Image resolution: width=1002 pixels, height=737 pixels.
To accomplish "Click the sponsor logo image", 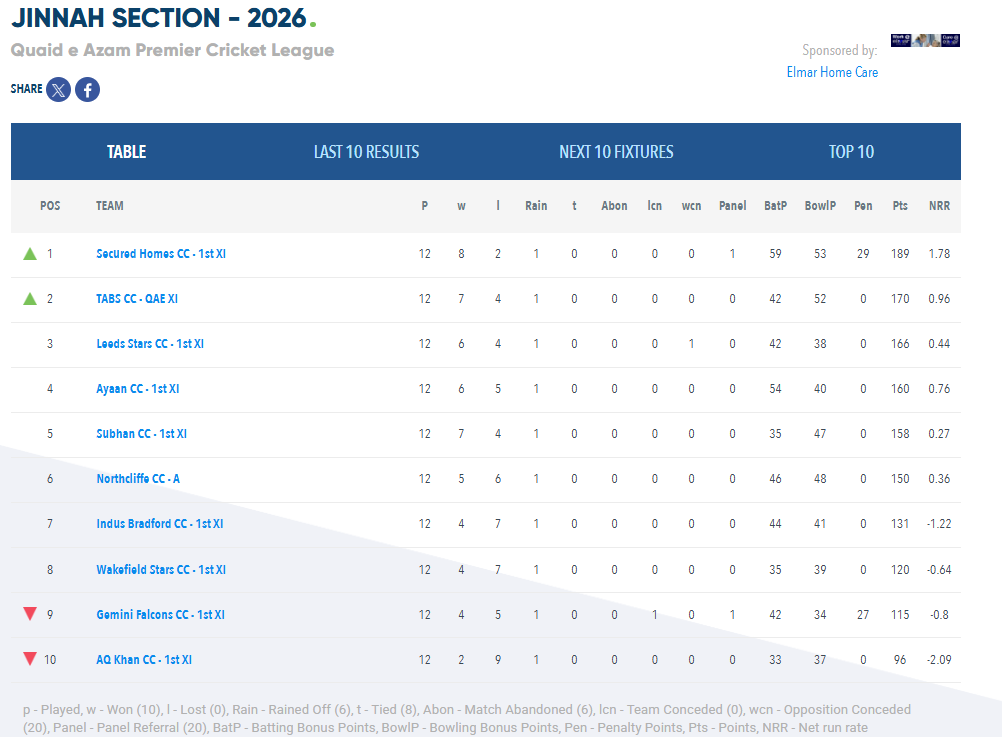I will click(925, 40).
